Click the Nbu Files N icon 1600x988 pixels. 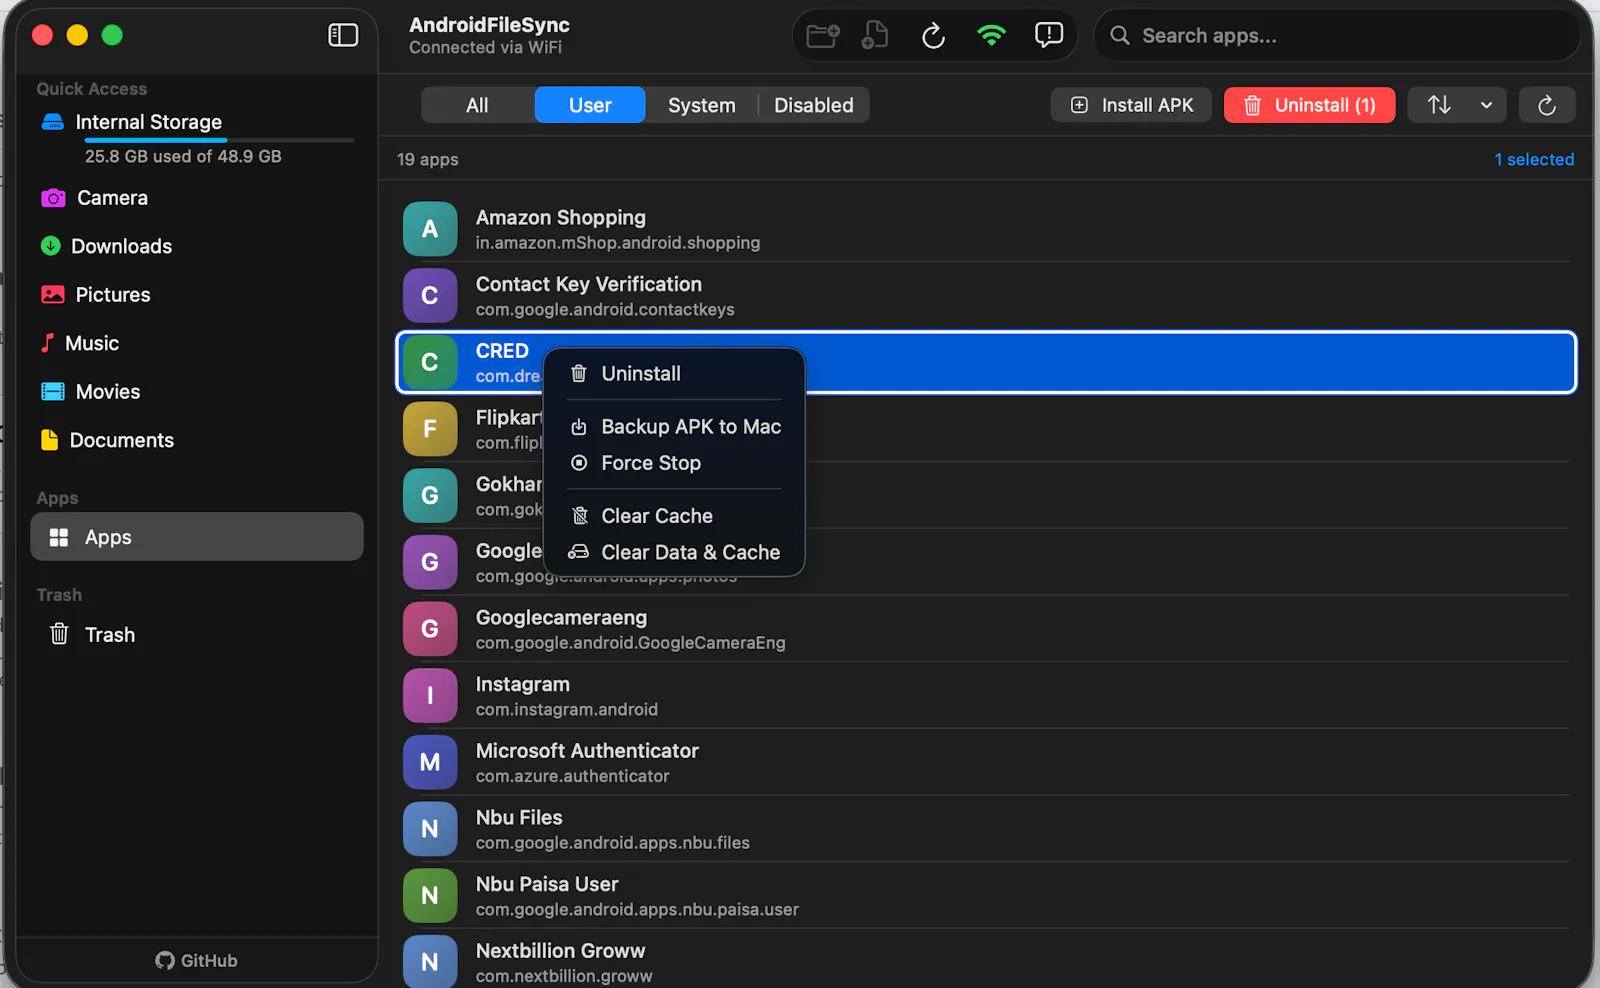430,829
